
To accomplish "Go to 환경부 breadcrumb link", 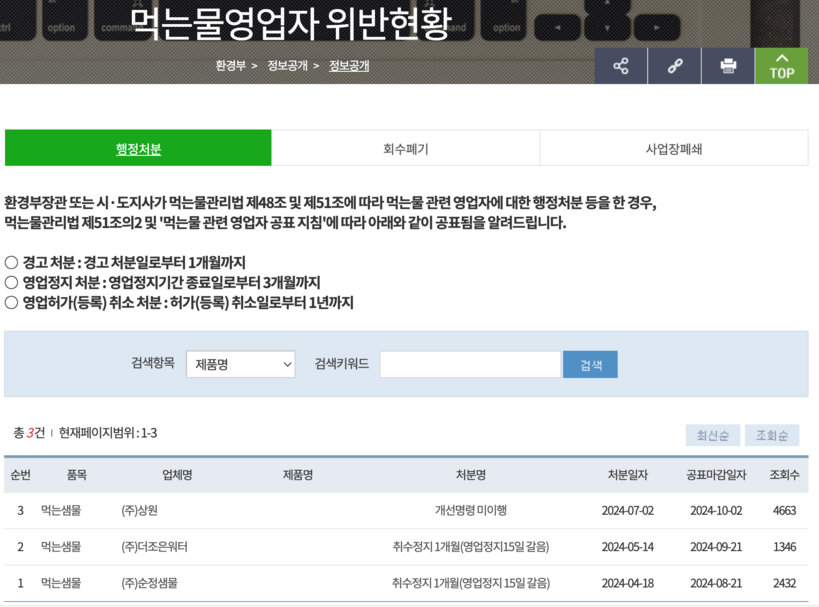I will point(230,66).
